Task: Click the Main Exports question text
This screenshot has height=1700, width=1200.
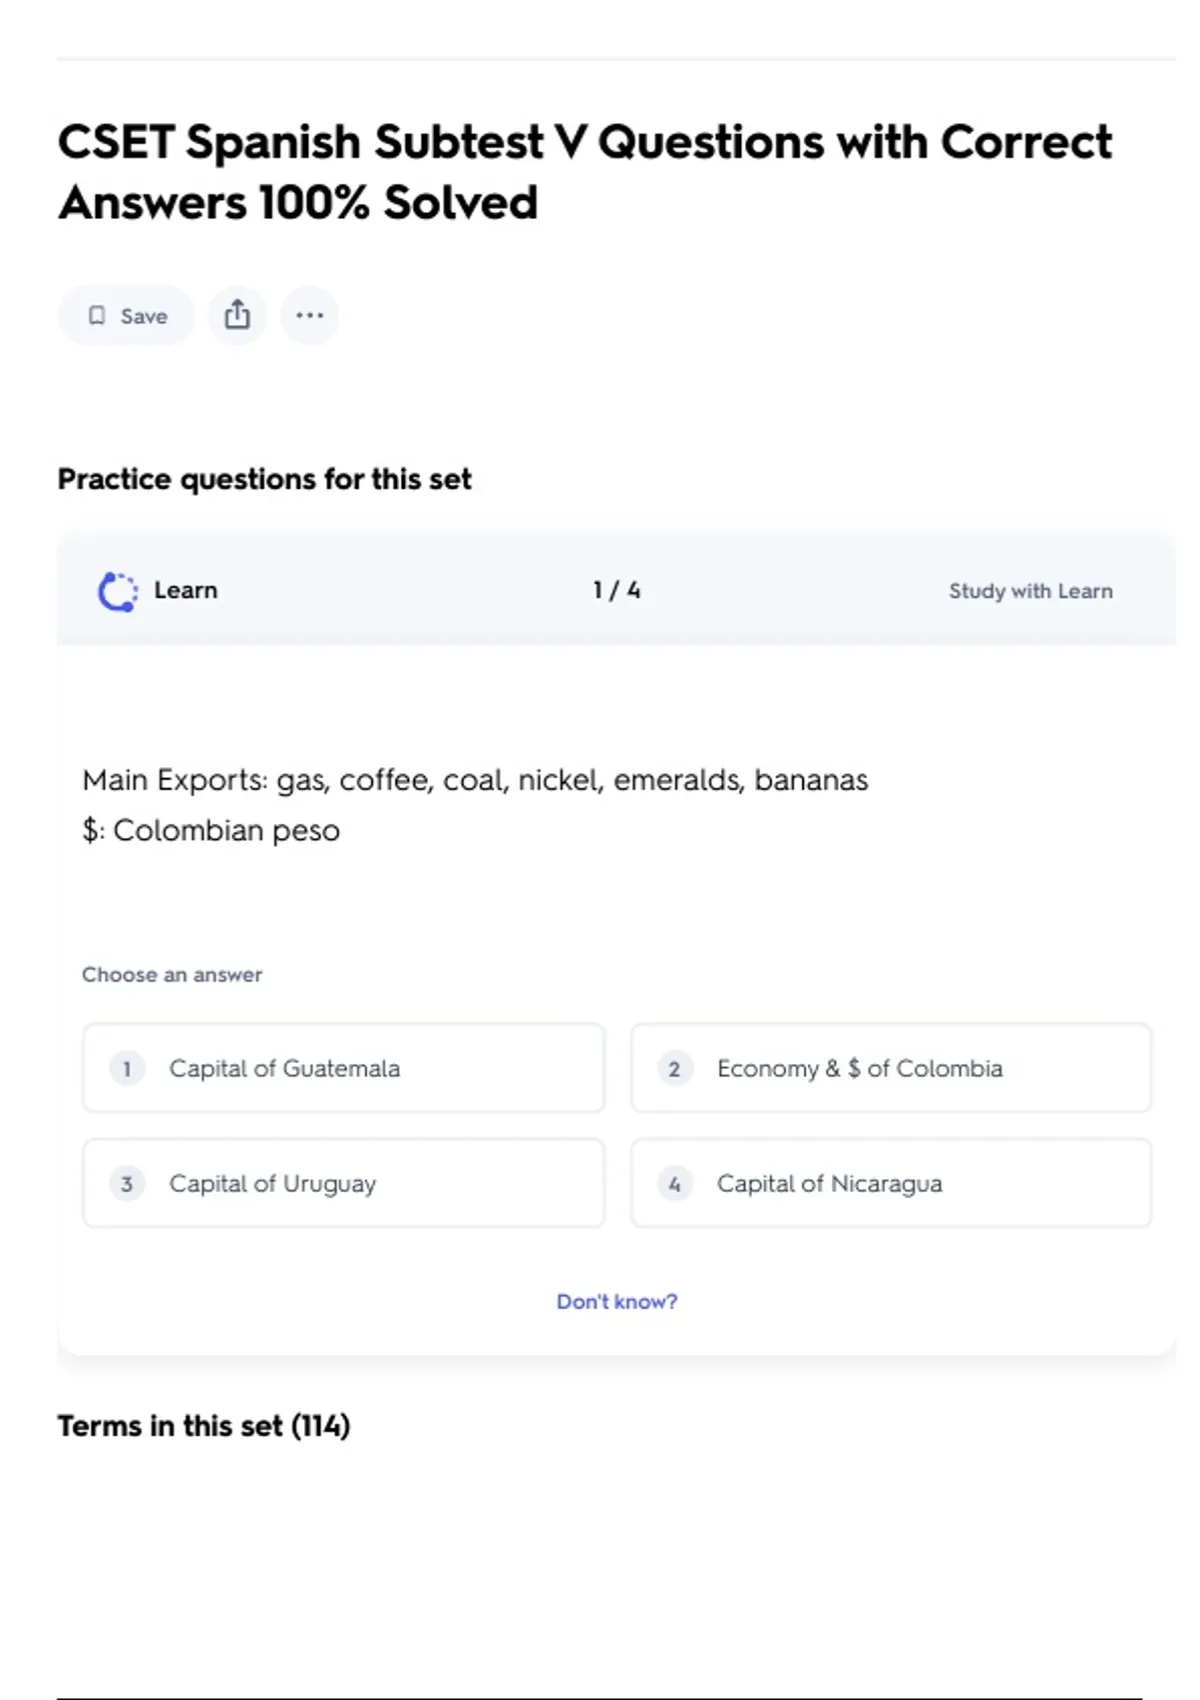Action: pyautogui.click(x=475, y=780)
